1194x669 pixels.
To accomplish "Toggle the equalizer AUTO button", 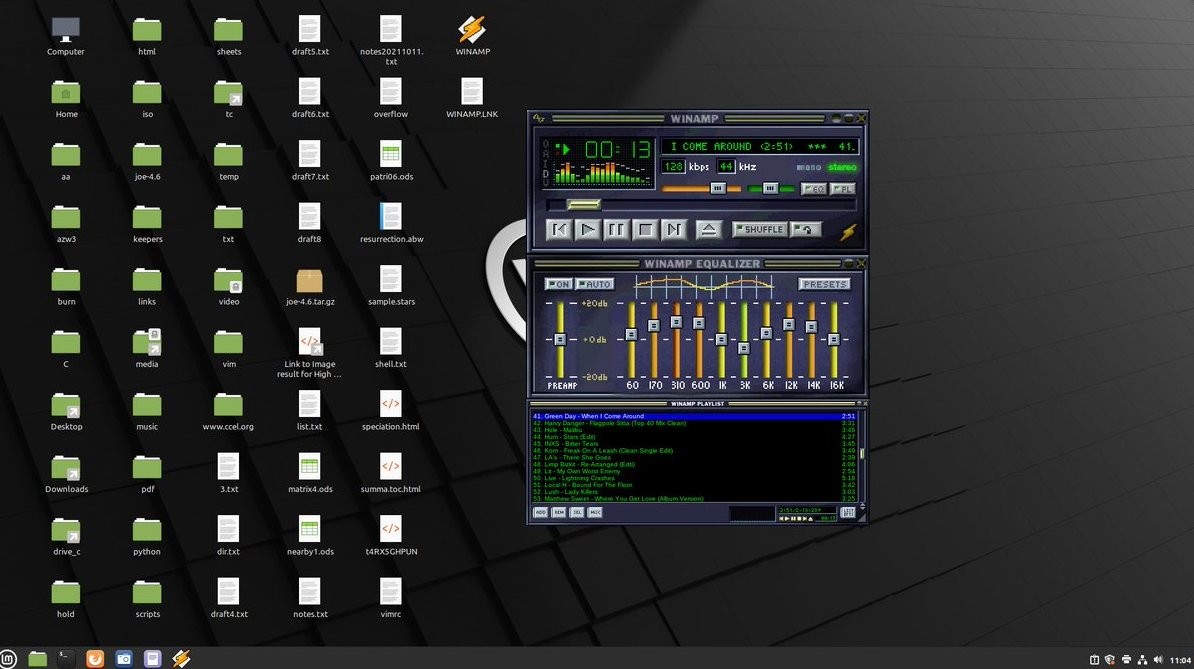I will coord(594,284).
